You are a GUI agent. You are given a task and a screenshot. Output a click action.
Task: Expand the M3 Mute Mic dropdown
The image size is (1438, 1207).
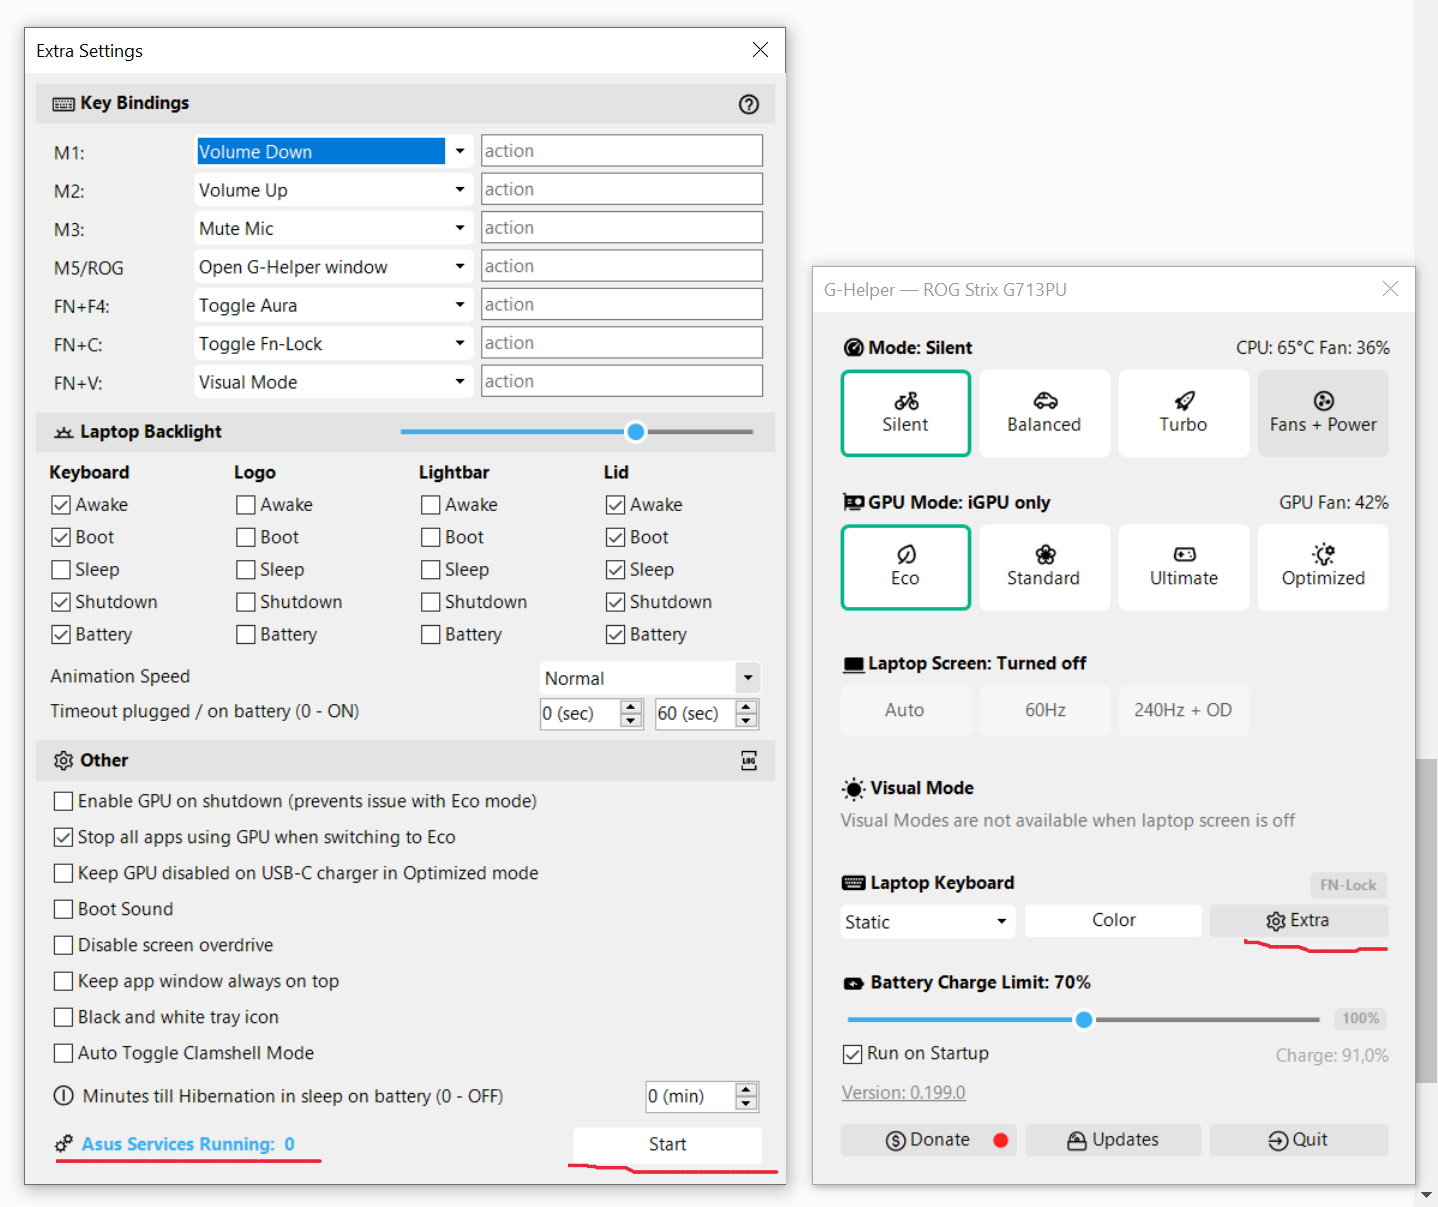coord(459,228)
